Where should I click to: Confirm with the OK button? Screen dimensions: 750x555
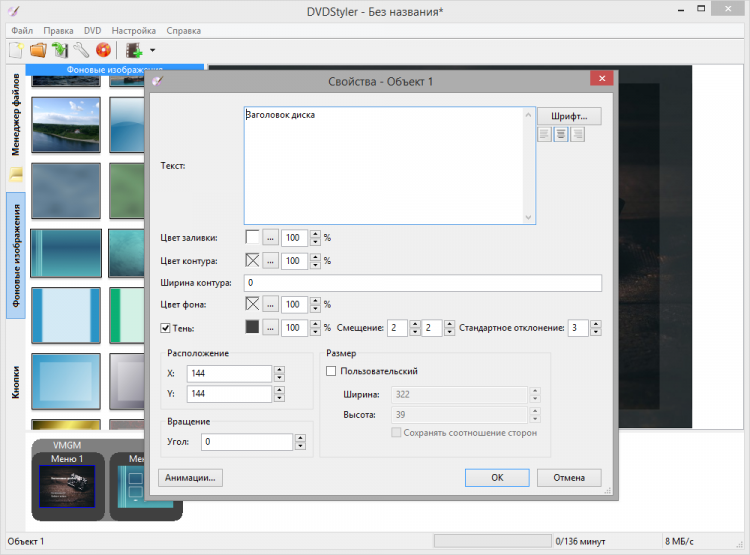[497, 477]
